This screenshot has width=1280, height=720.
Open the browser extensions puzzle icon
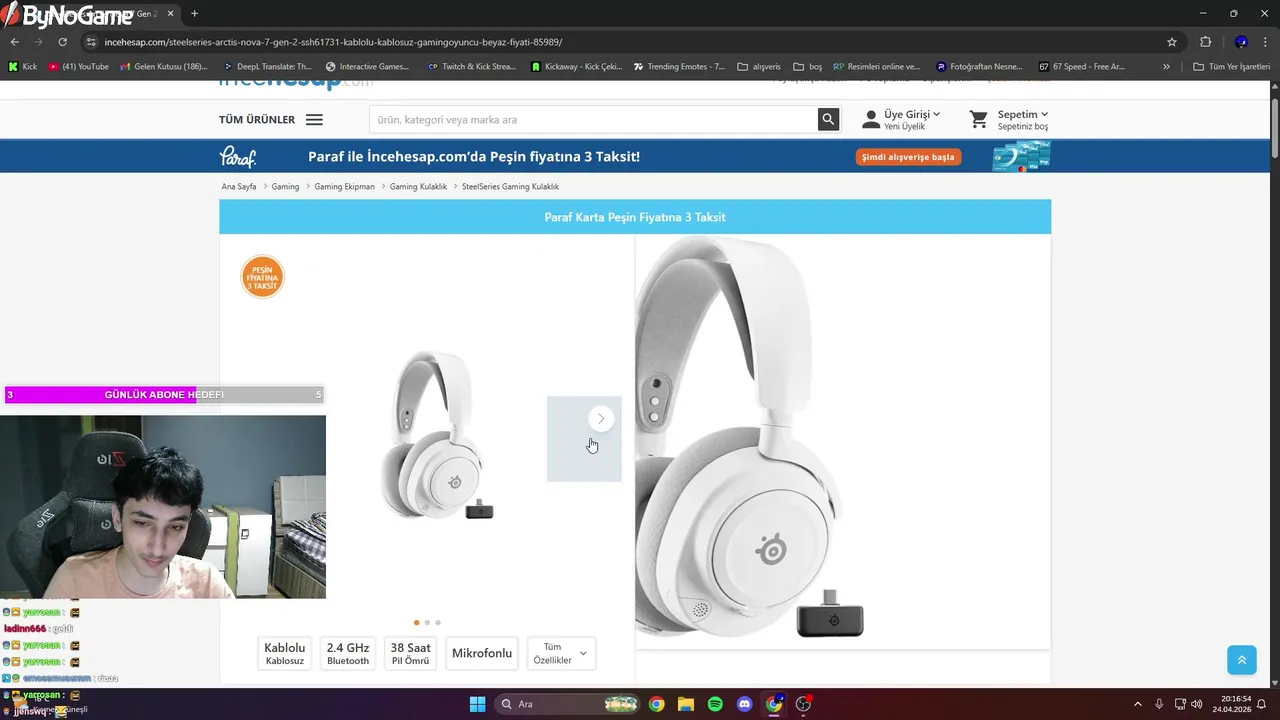[1205, 42]
